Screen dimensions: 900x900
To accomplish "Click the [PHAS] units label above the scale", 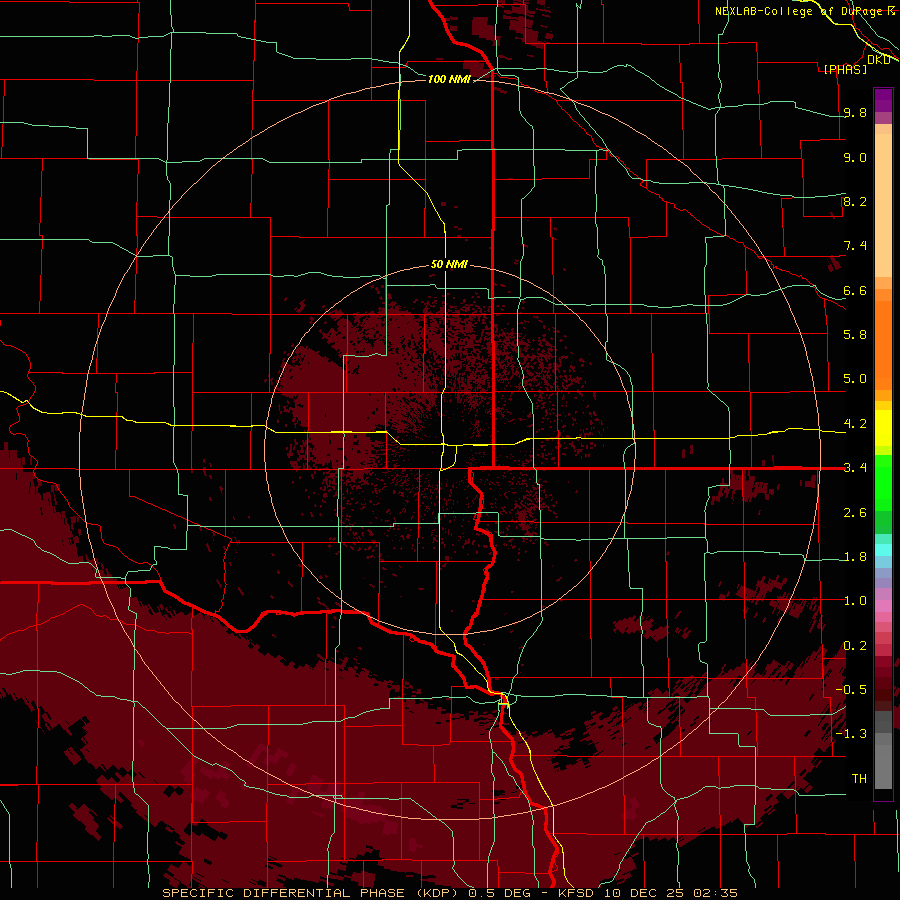I will click(845, 69).
